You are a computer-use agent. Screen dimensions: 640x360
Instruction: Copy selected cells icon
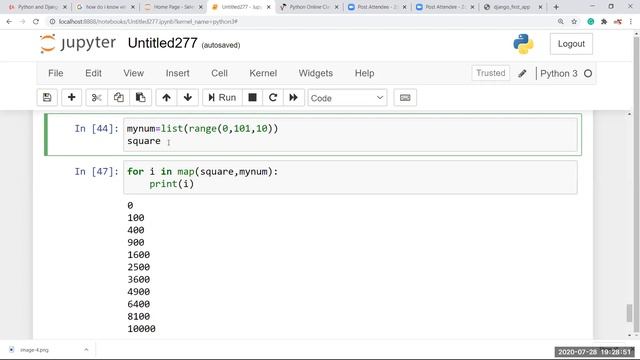[x=119, y=98]
